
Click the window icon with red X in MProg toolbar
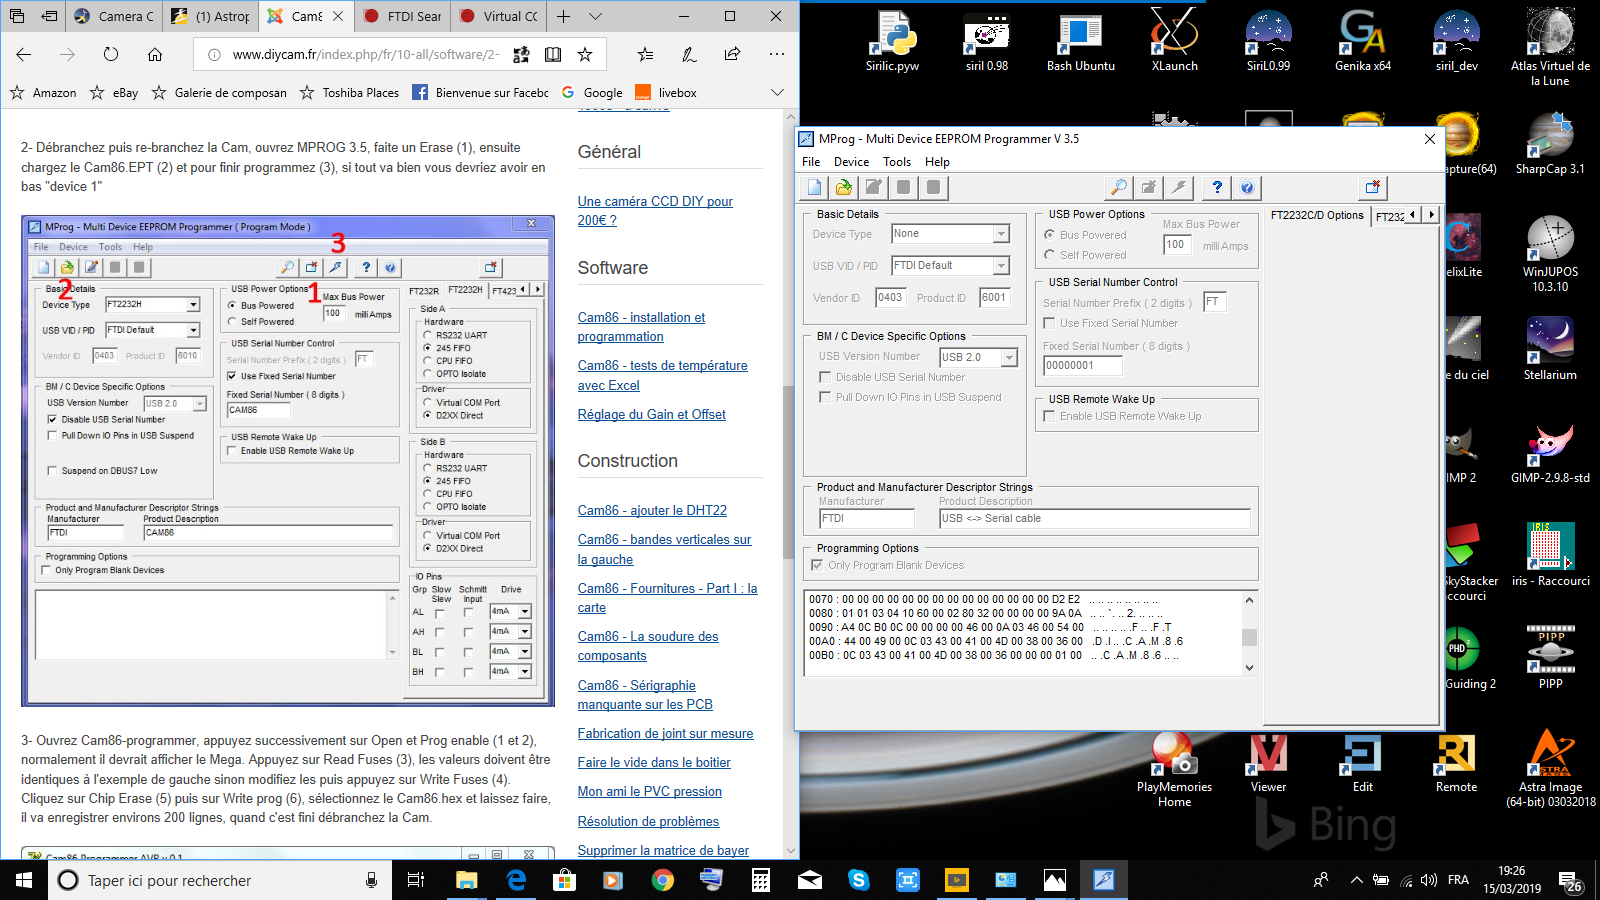[x=1373, y=187]
